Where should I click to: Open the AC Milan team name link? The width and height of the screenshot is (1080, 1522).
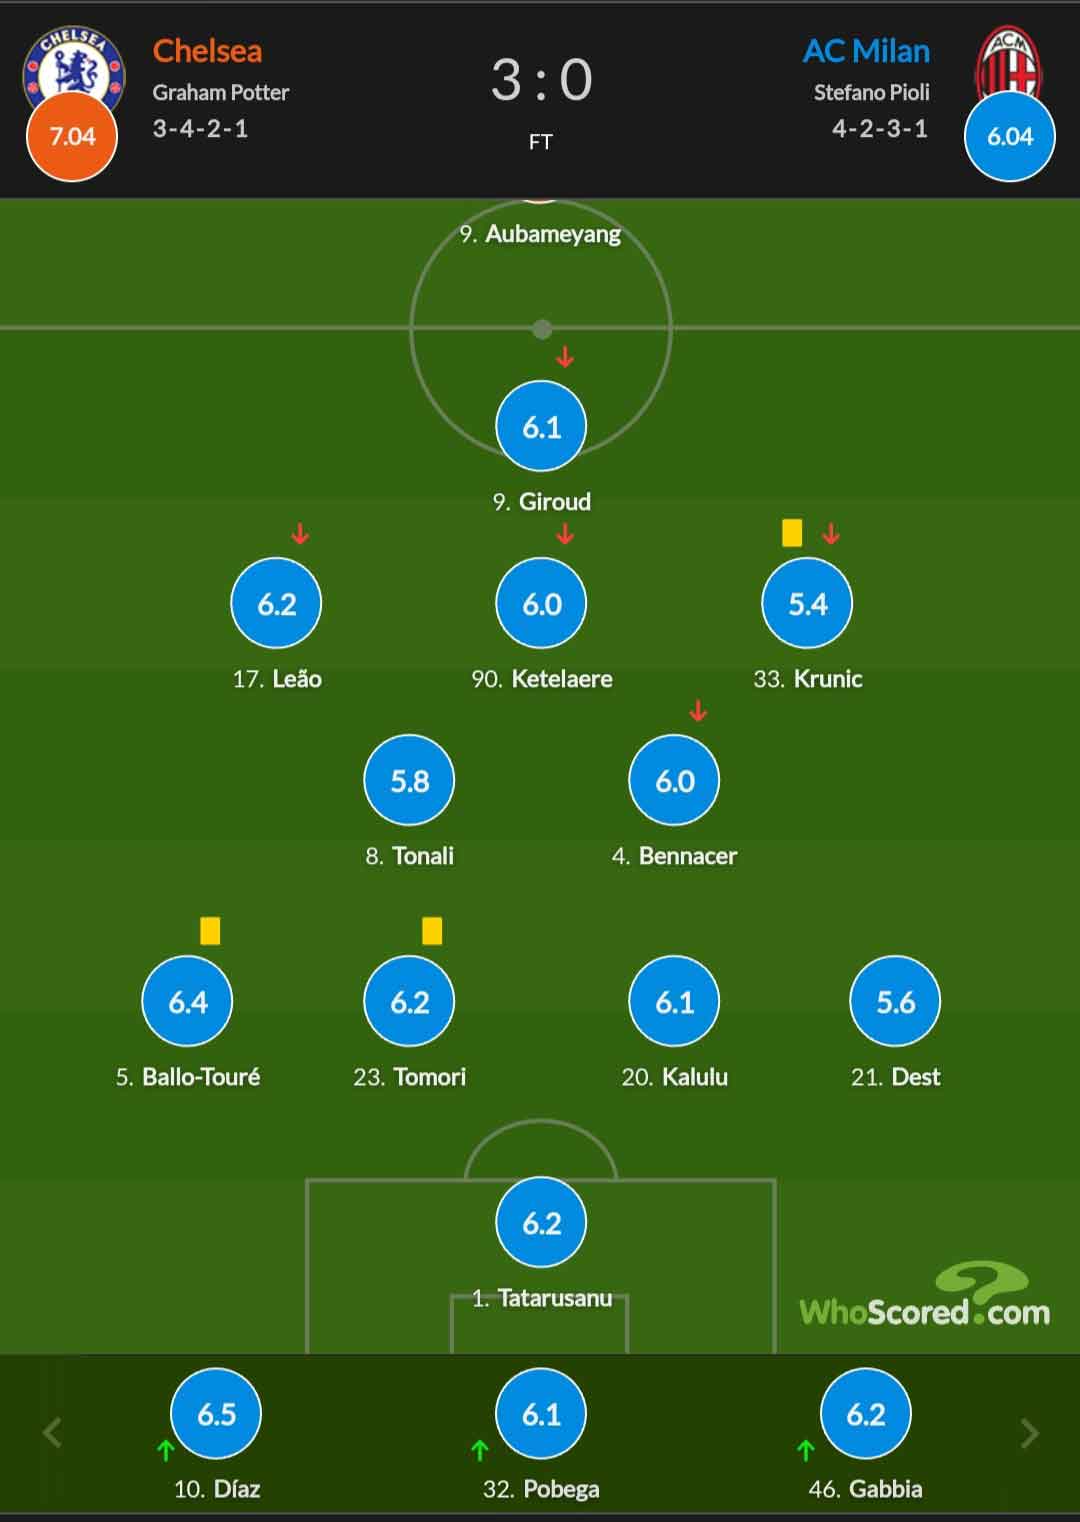(x=866, y=51)
